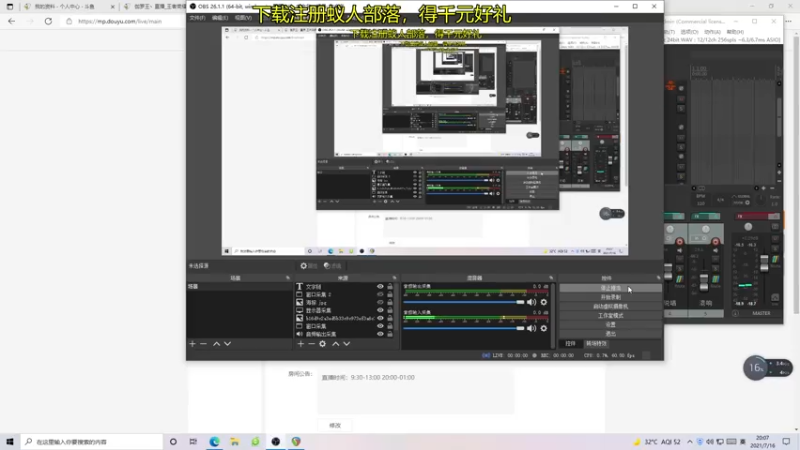Select the scene item in Scenes list

[239, 287]
